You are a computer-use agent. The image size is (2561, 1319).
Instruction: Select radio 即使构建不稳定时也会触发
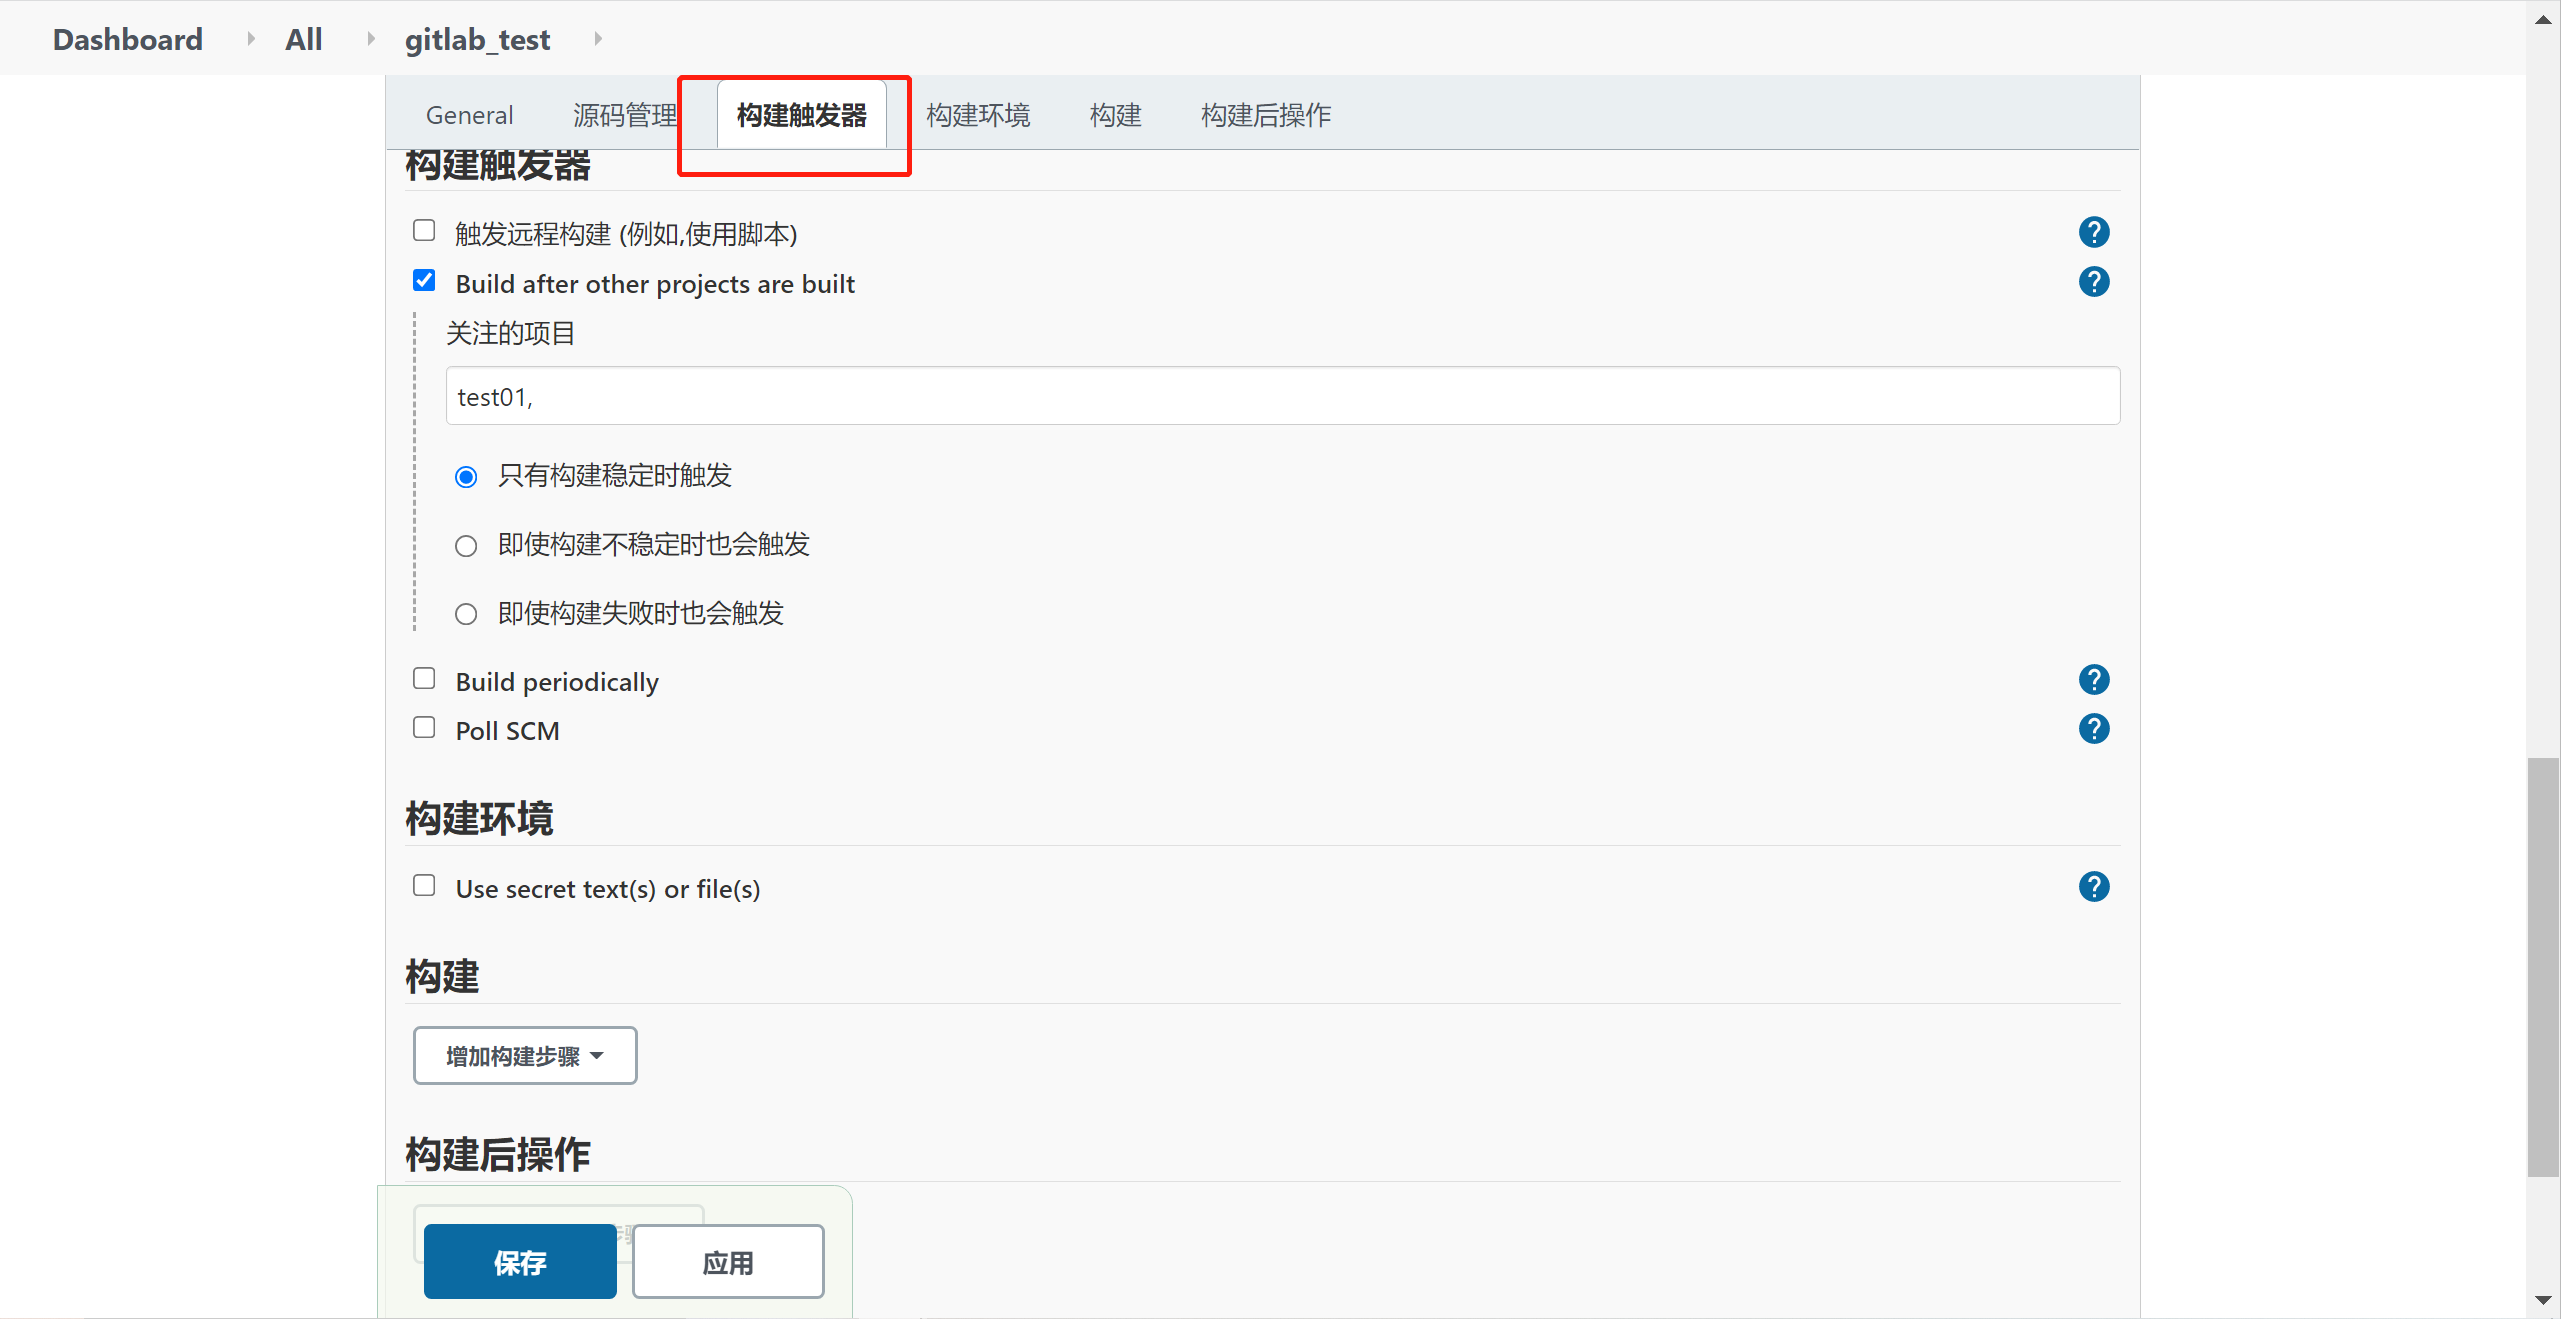tap(466, 546)
